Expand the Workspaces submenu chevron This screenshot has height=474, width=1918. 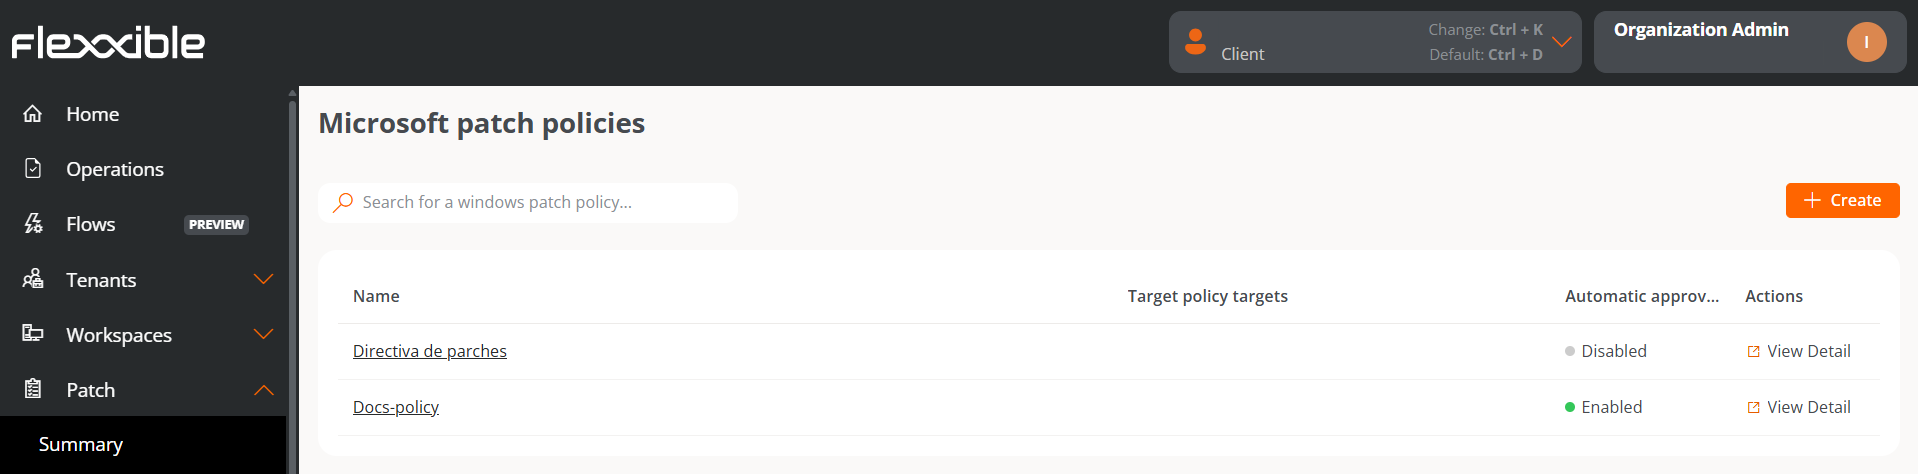(264, 334)
